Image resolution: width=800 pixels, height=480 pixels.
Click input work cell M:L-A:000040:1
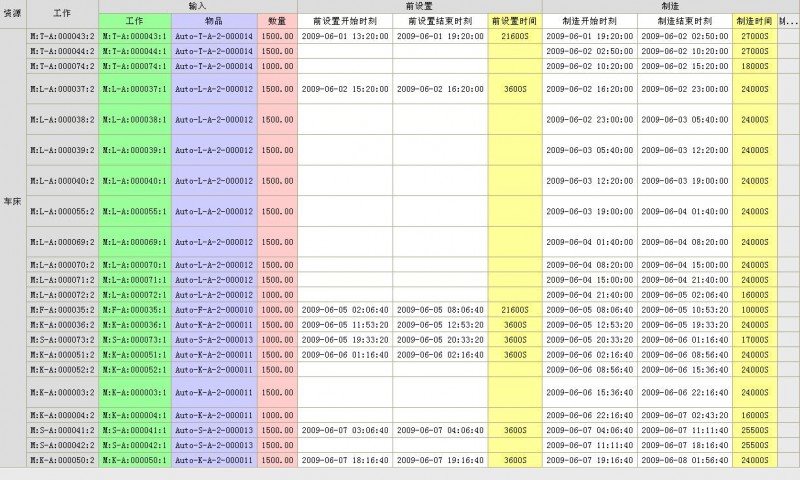tap(135, 181)
